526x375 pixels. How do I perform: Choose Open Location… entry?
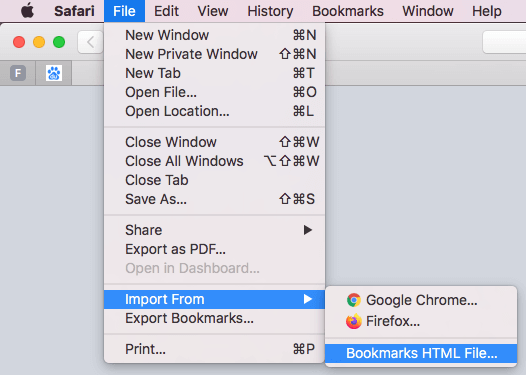[x=214, y=111]
